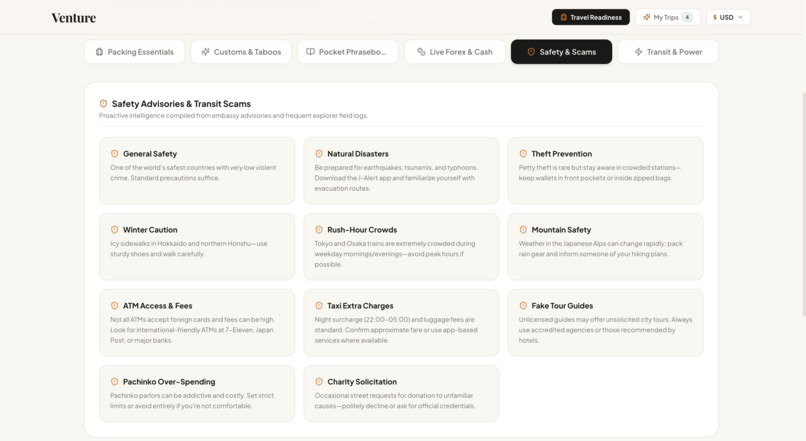Switch to Live Forex & Cash tab
The height and width of the screenshot is (441, 806).
[455, 52]
